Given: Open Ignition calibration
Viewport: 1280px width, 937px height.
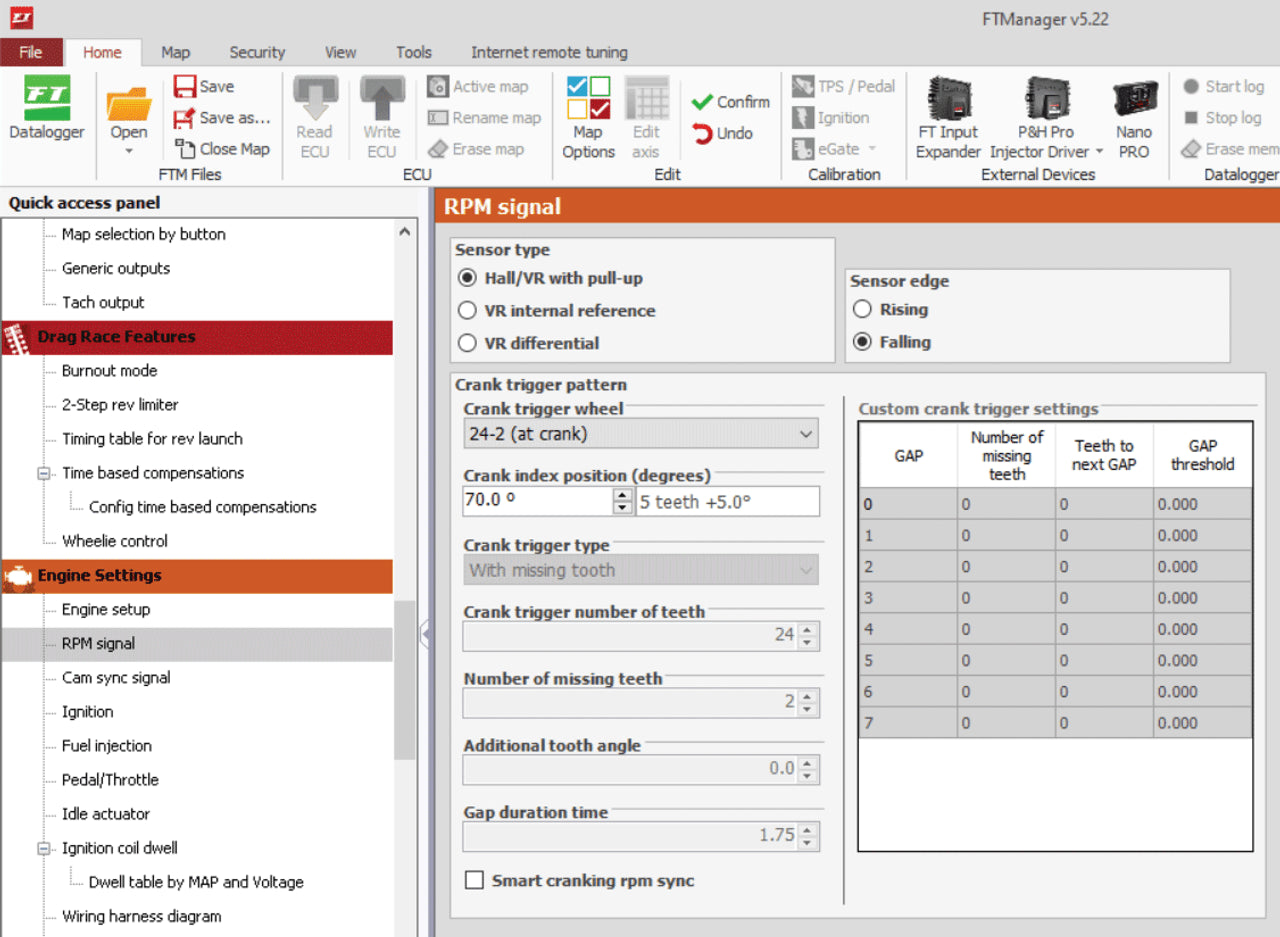Looking at the screenshot, I should 831,118.
